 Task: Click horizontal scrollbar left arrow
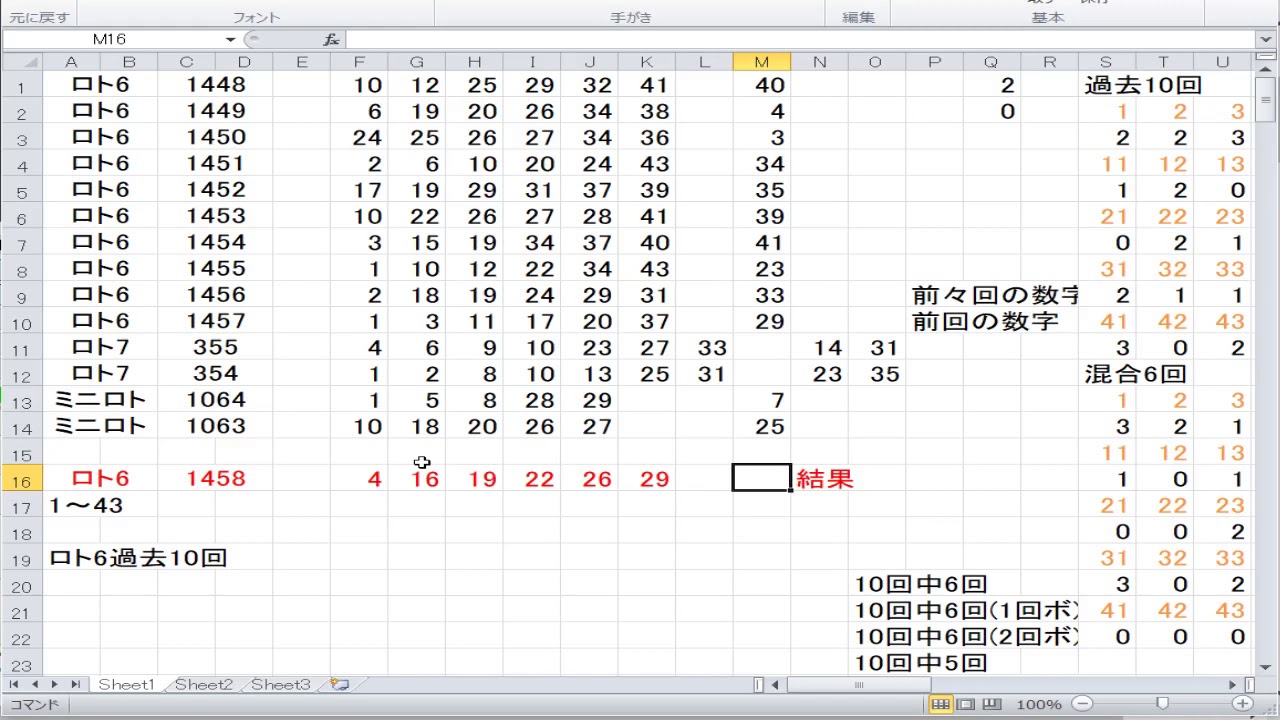pos(775,685)
